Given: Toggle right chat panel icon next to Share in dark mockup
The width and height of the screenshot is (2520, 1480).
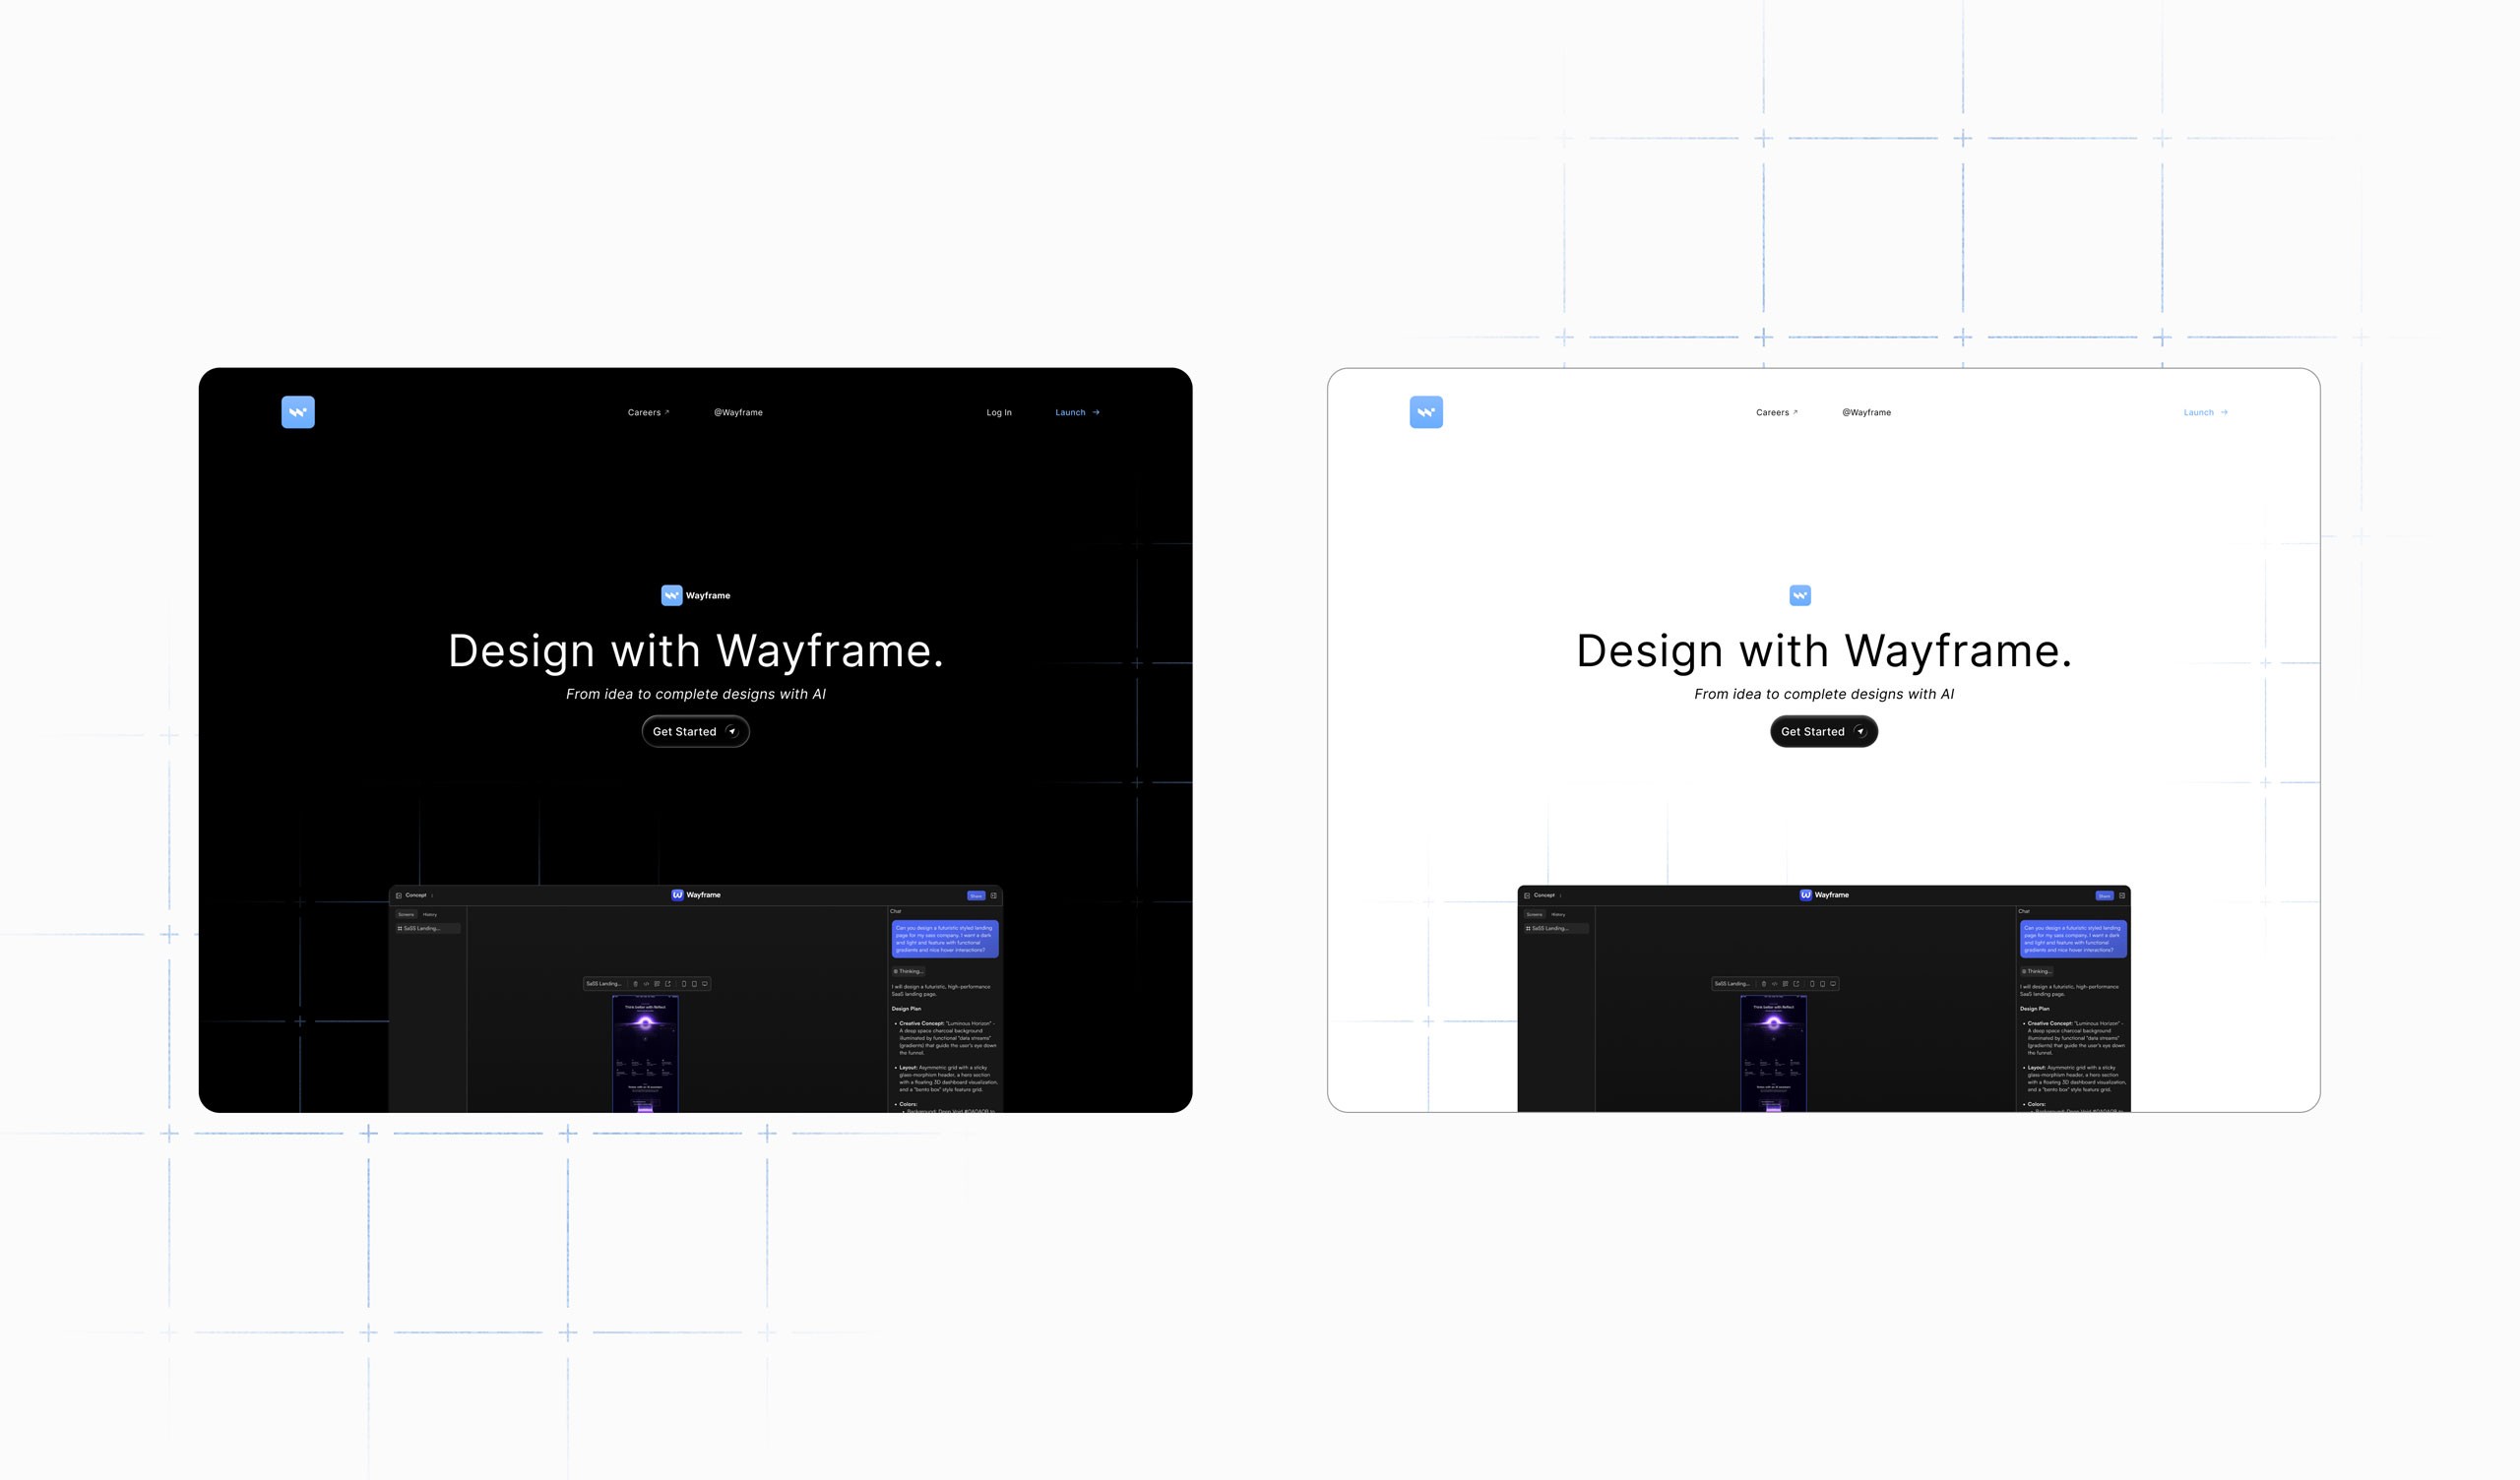Looking at the screenshot, I should pyautogui.click(x=993, y=896).
